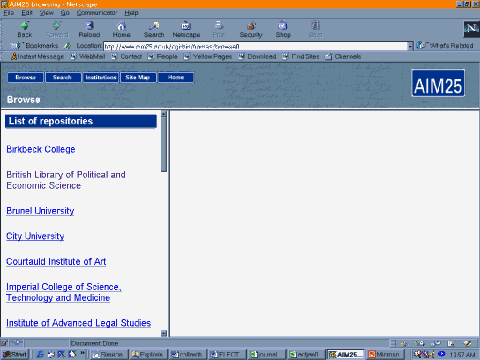Click the Shop toolbar icon
480x360 pixels.
pos(283,29)
